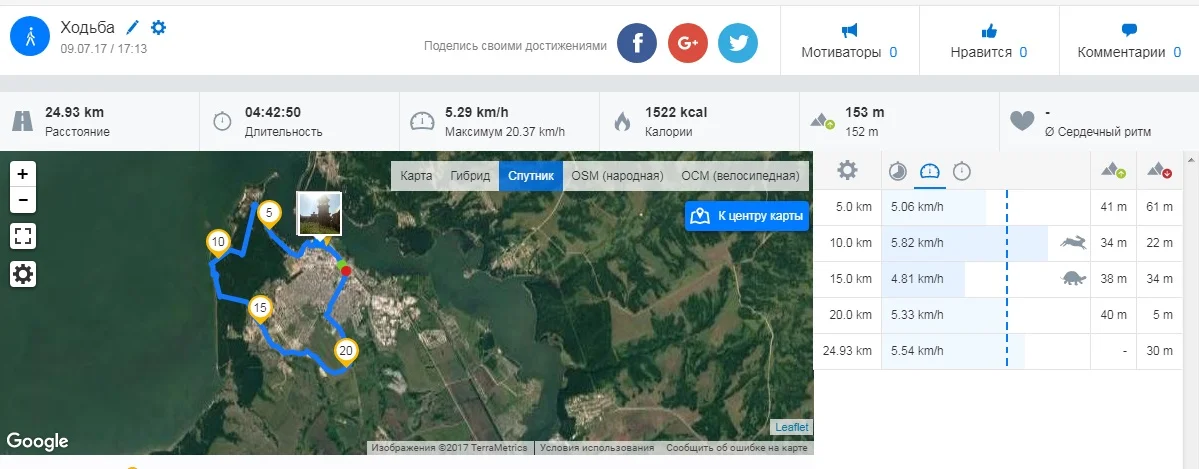Switch map to Гибрид view
Screen dimensions: 1199x469
(470, 176)
